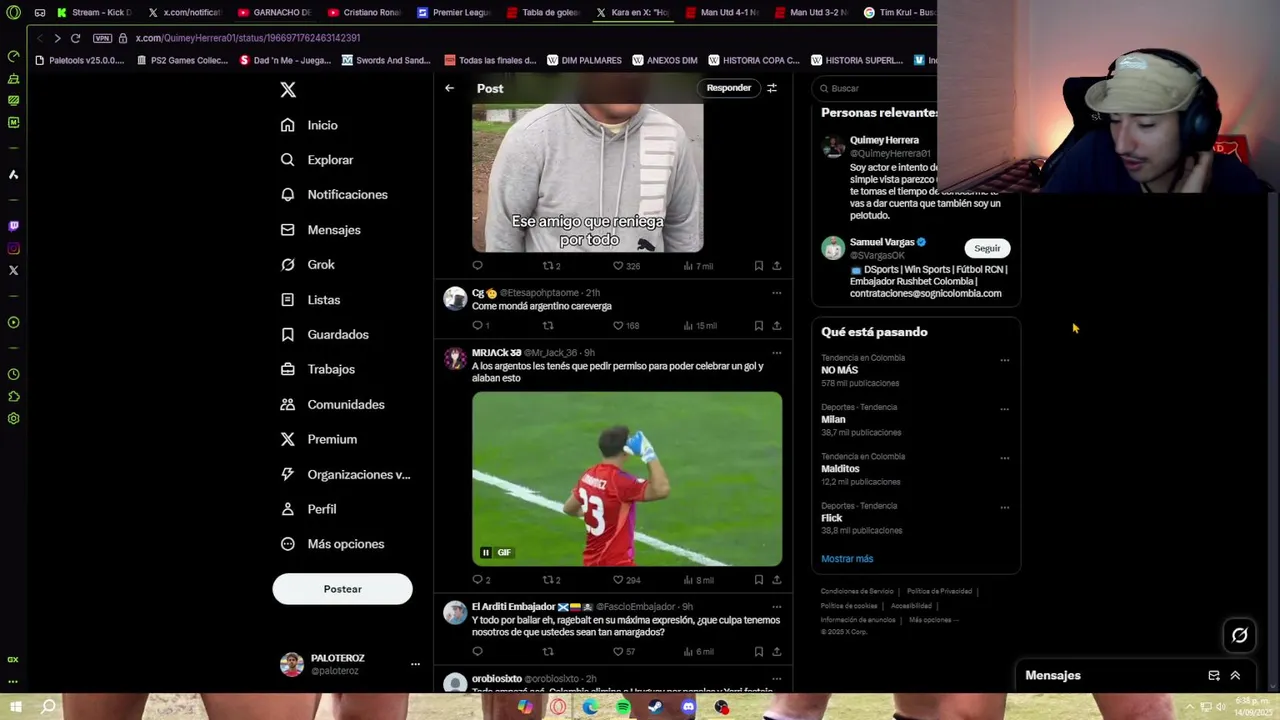Switch to the 'Tim Krul' Google tab
The height and width of the screenshot is (720, 1280).
[x=902, y=13]
